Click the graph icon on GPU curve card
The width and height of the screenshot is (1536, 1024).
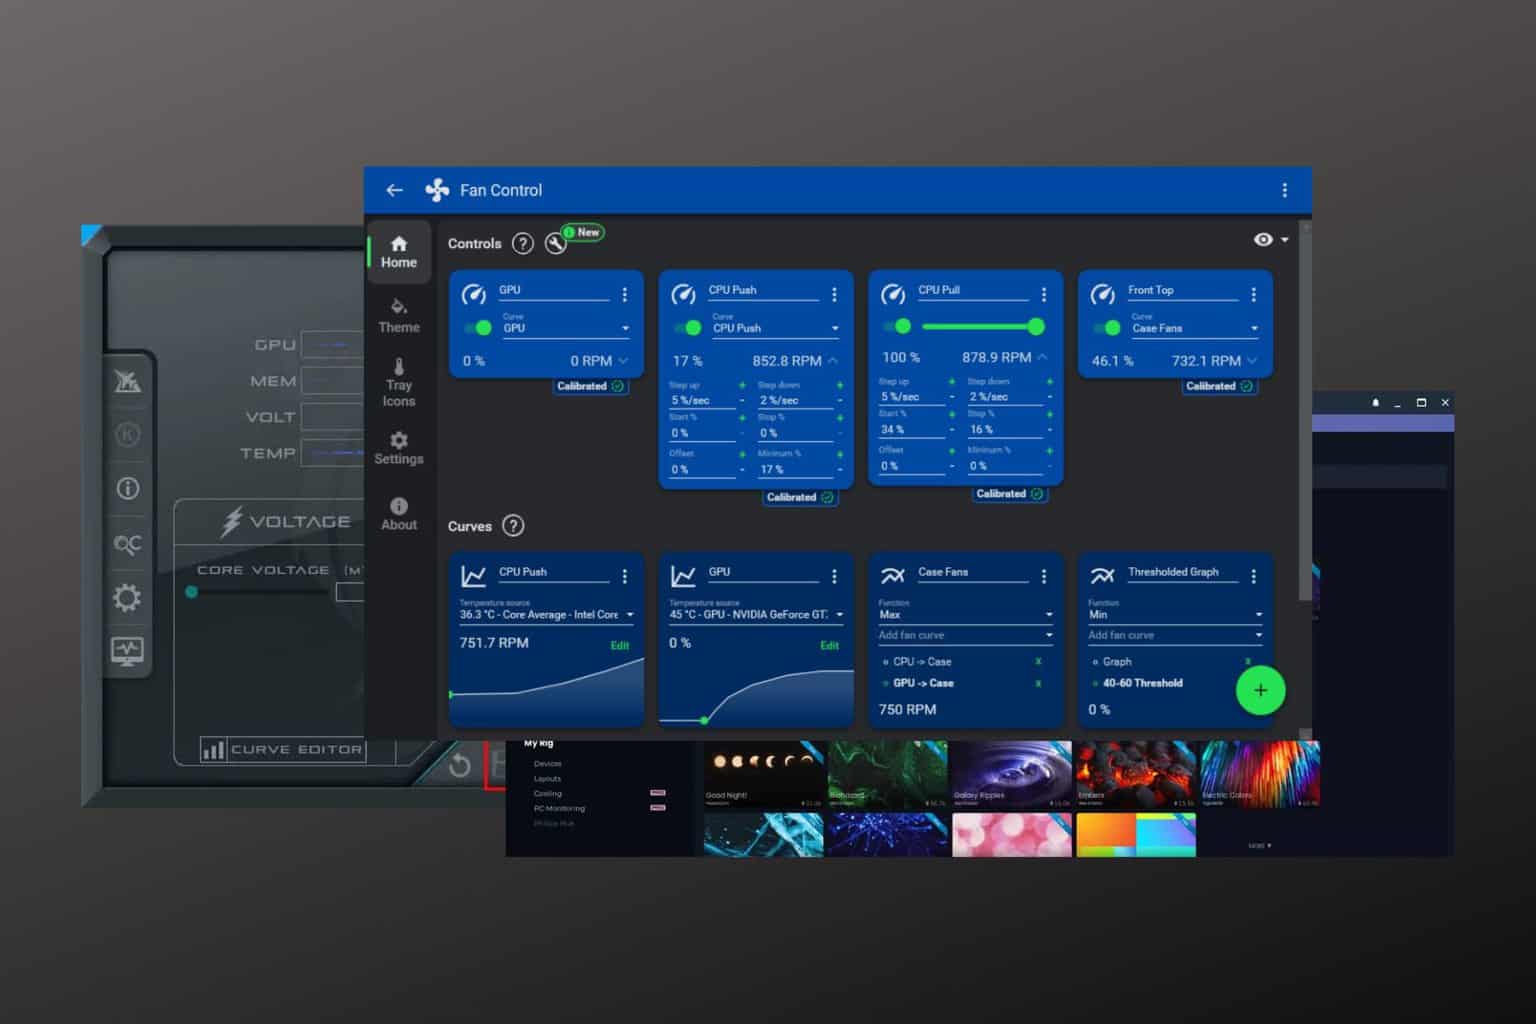tap(683, 576)
